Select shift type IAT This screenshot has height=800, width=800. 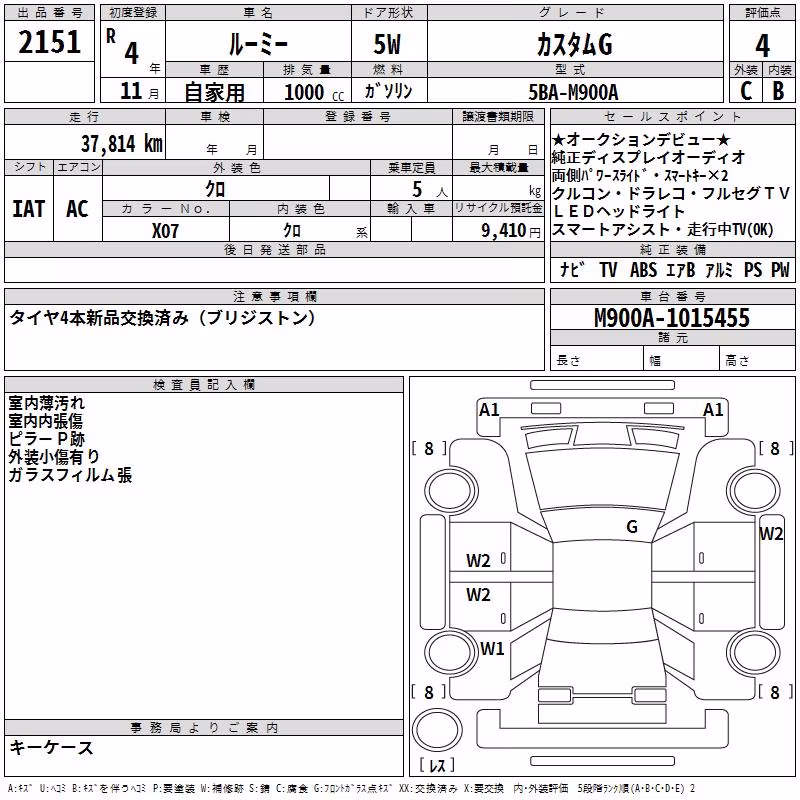tap(28, 209)
